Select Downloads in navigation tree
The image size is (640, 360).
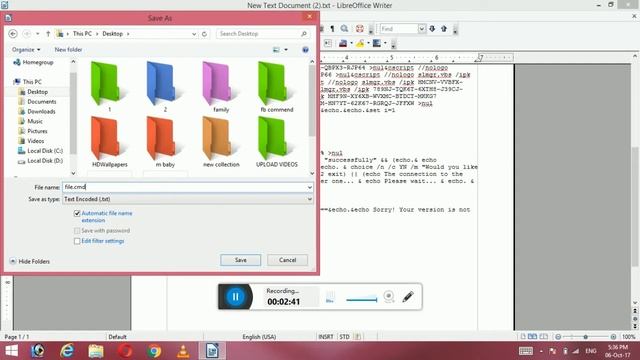click(41, 111)
